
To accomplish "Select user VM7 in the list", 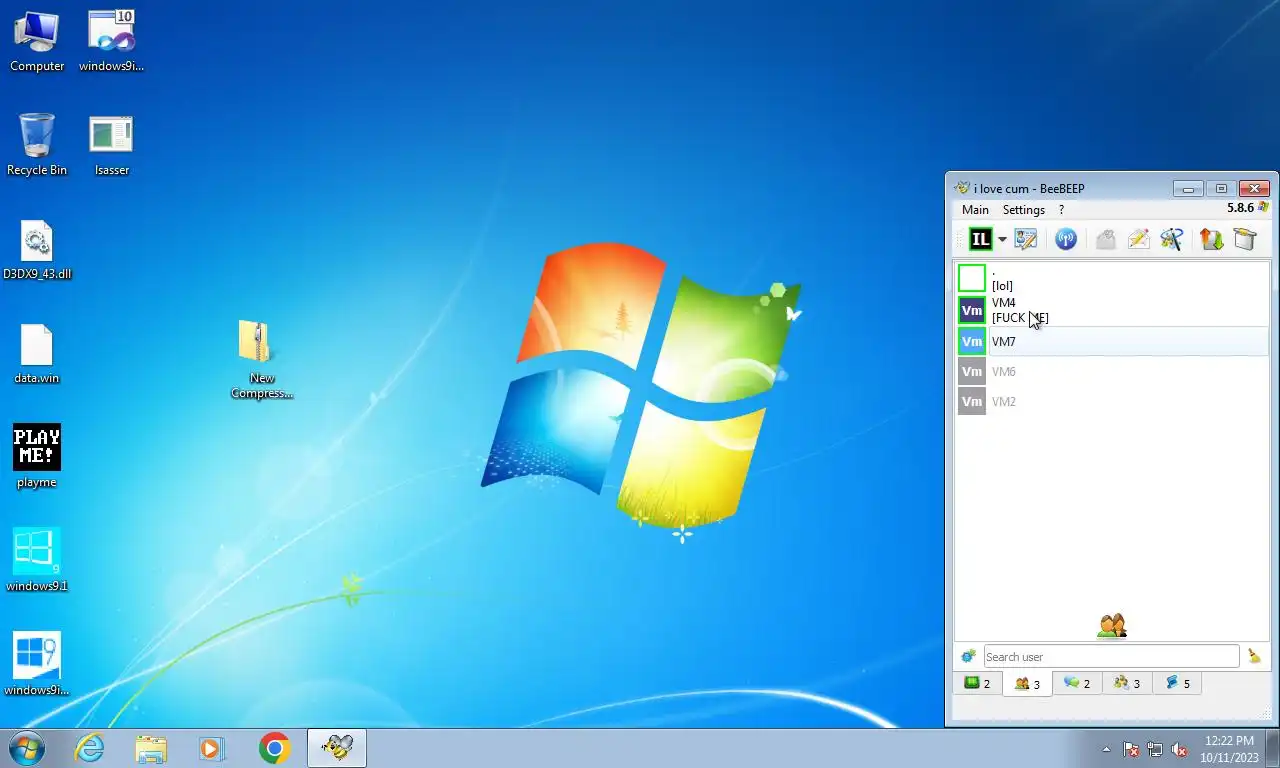I will 1112,341.
